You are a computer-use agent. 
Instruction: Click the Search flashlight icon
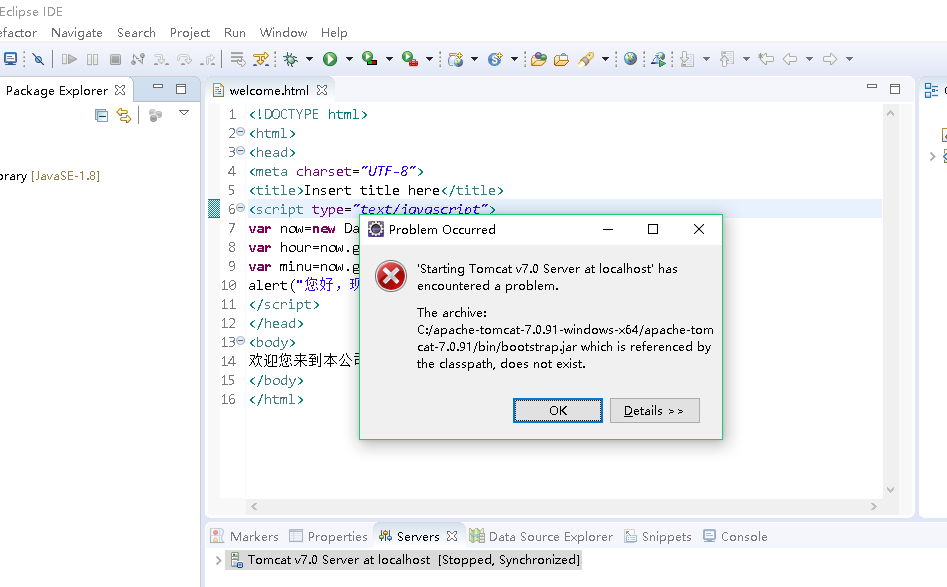586,59
